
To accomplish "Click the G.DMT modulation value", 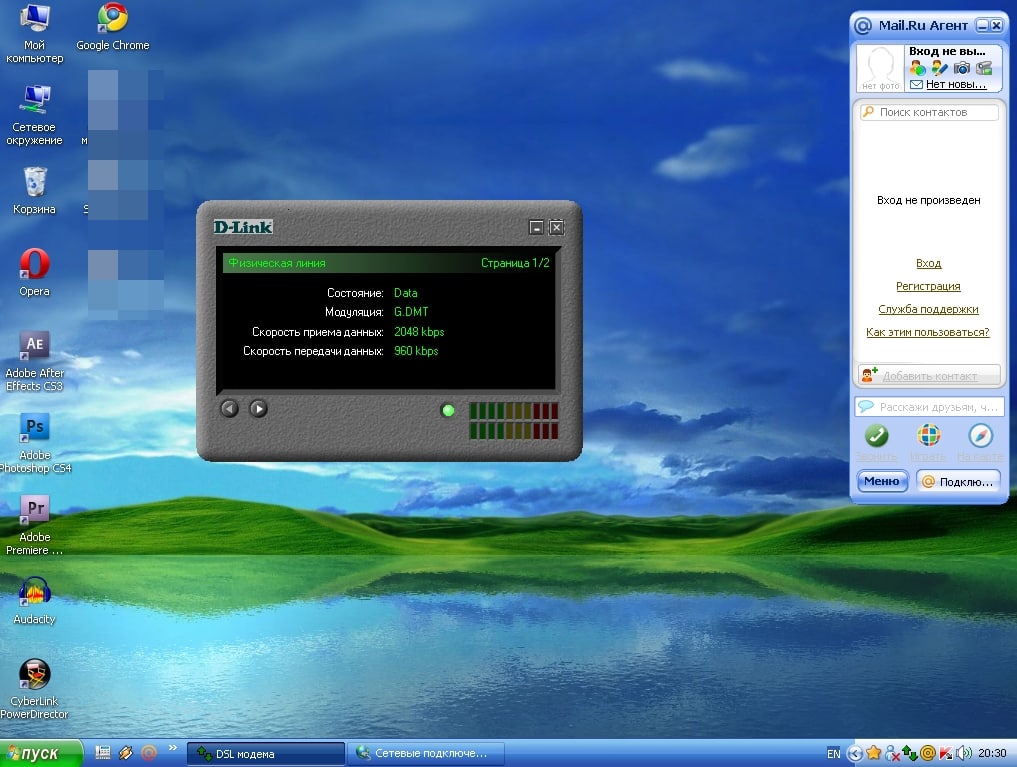I will coord(411,312).
